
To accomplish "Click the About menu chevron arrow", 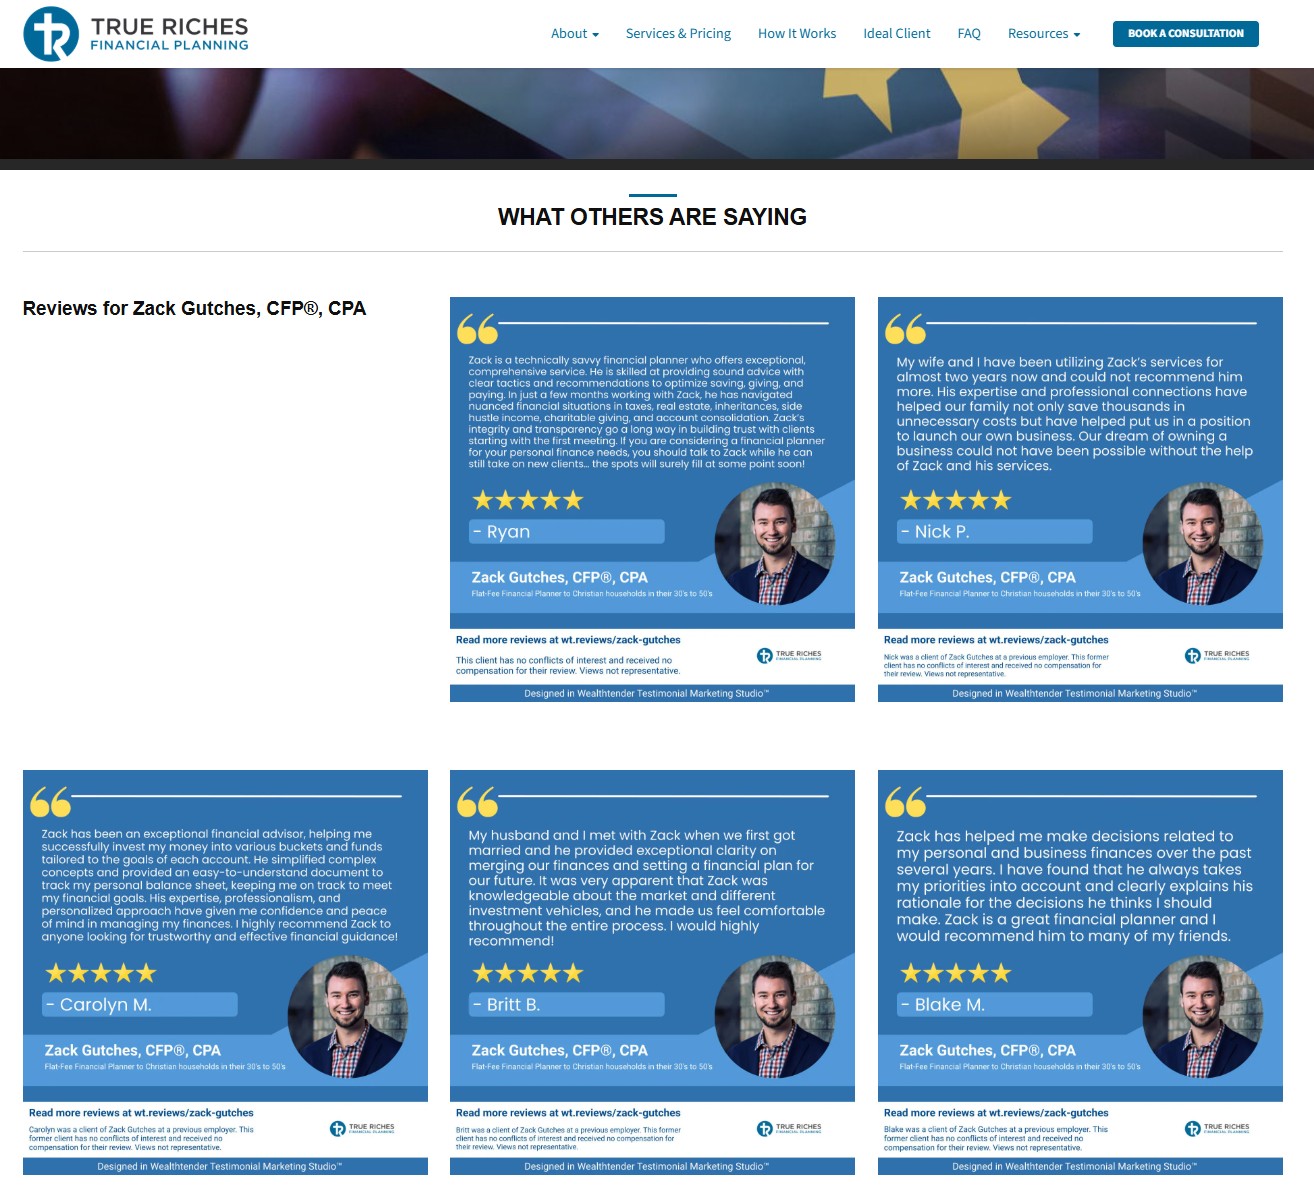I will [x=597, y=36].
